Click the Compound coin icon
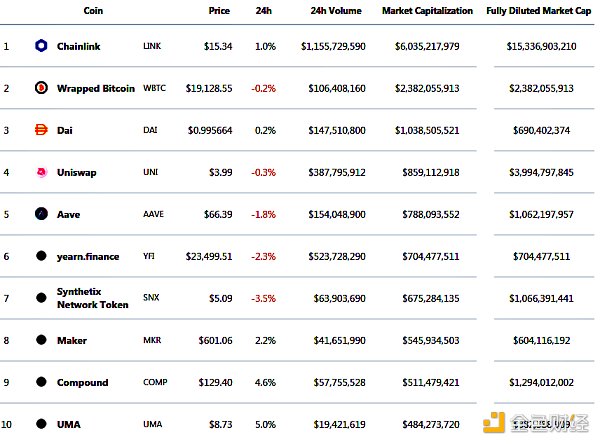 (41, 382)
